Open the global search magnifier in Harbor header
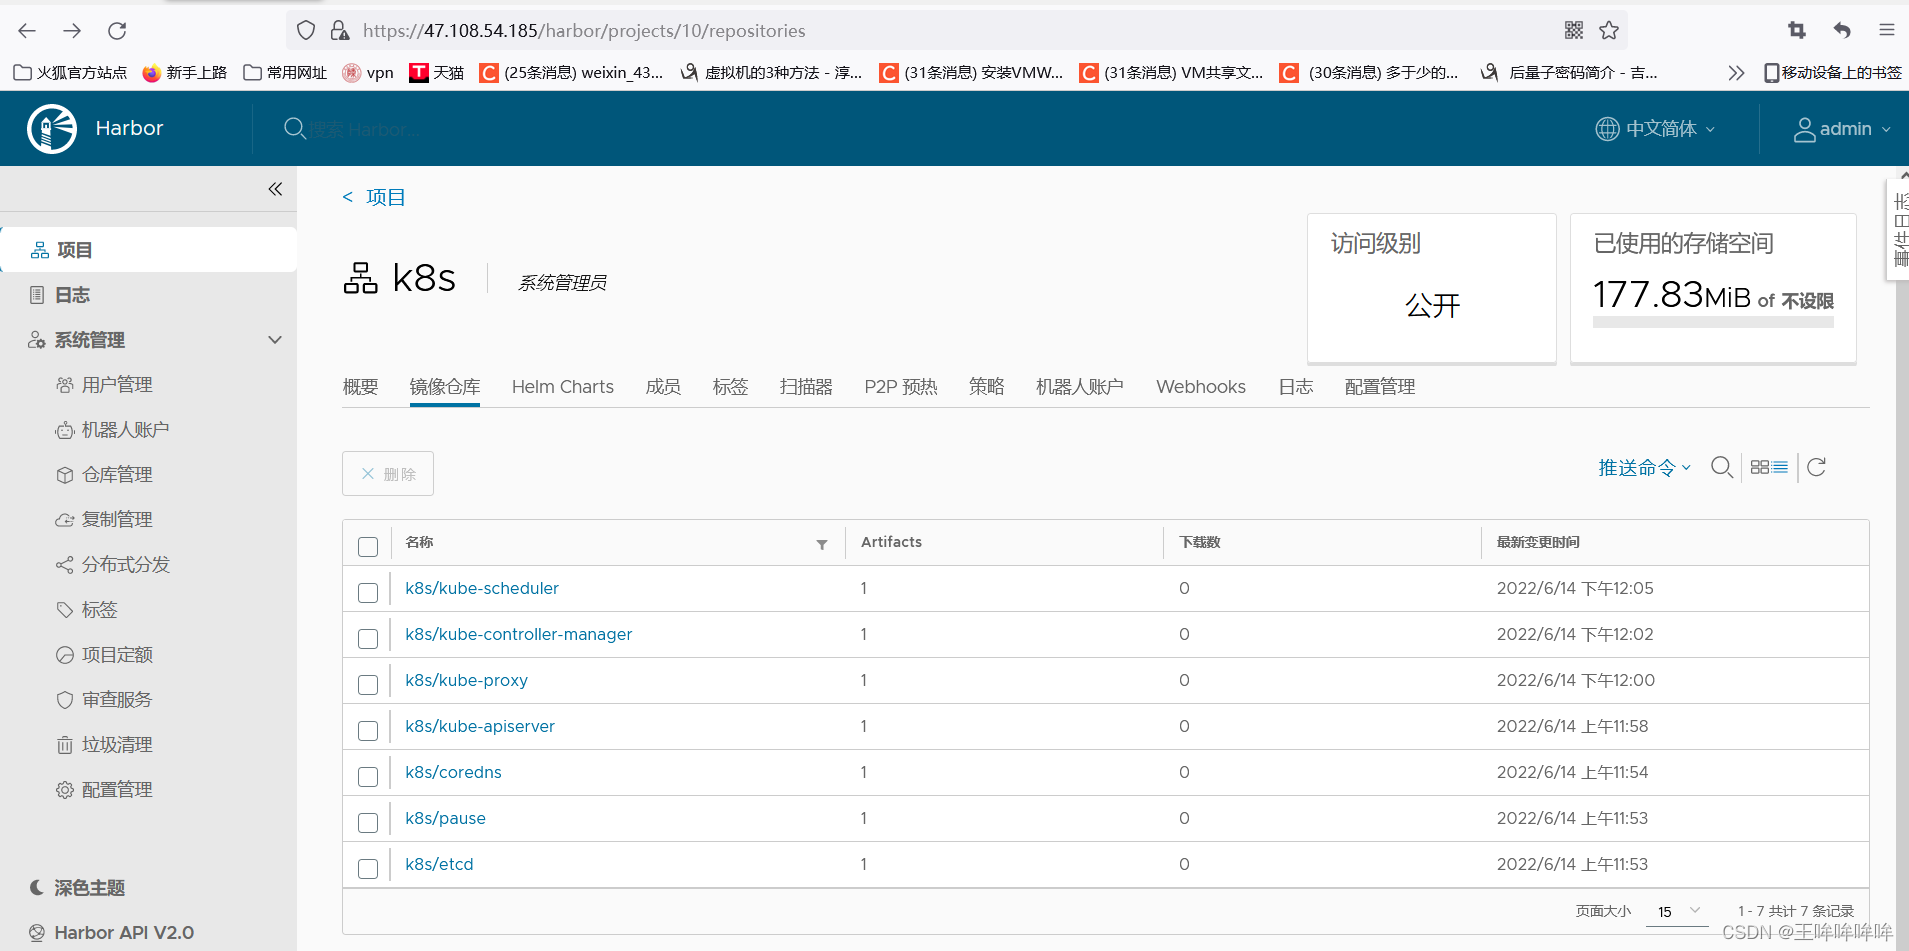This screenshot has width=1909, height=951. (294, 128)
